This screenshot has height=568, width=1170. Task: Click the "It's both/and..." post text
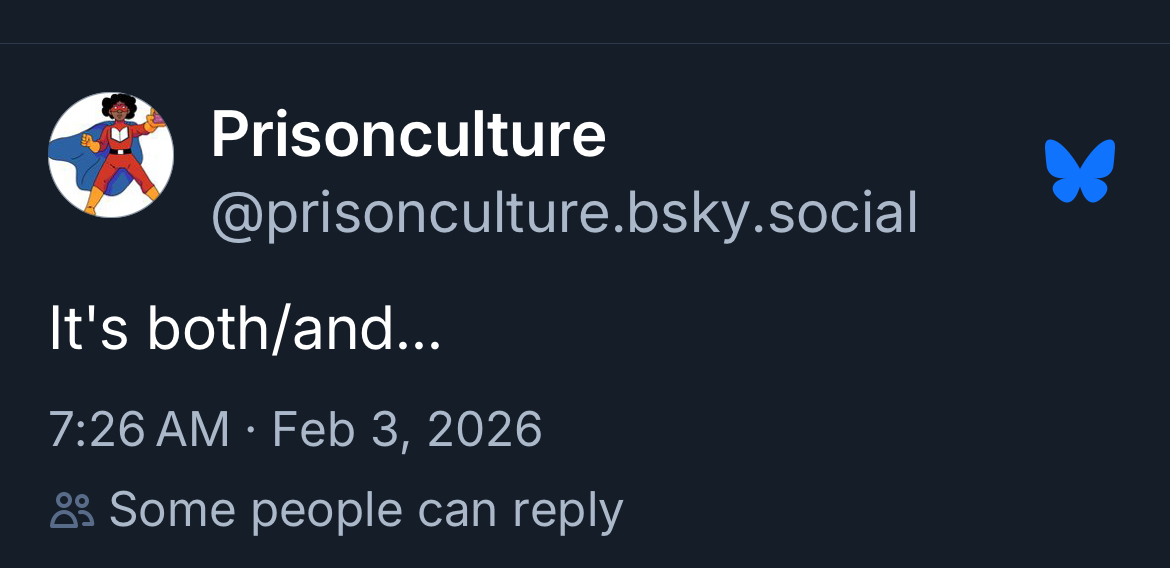245,331
